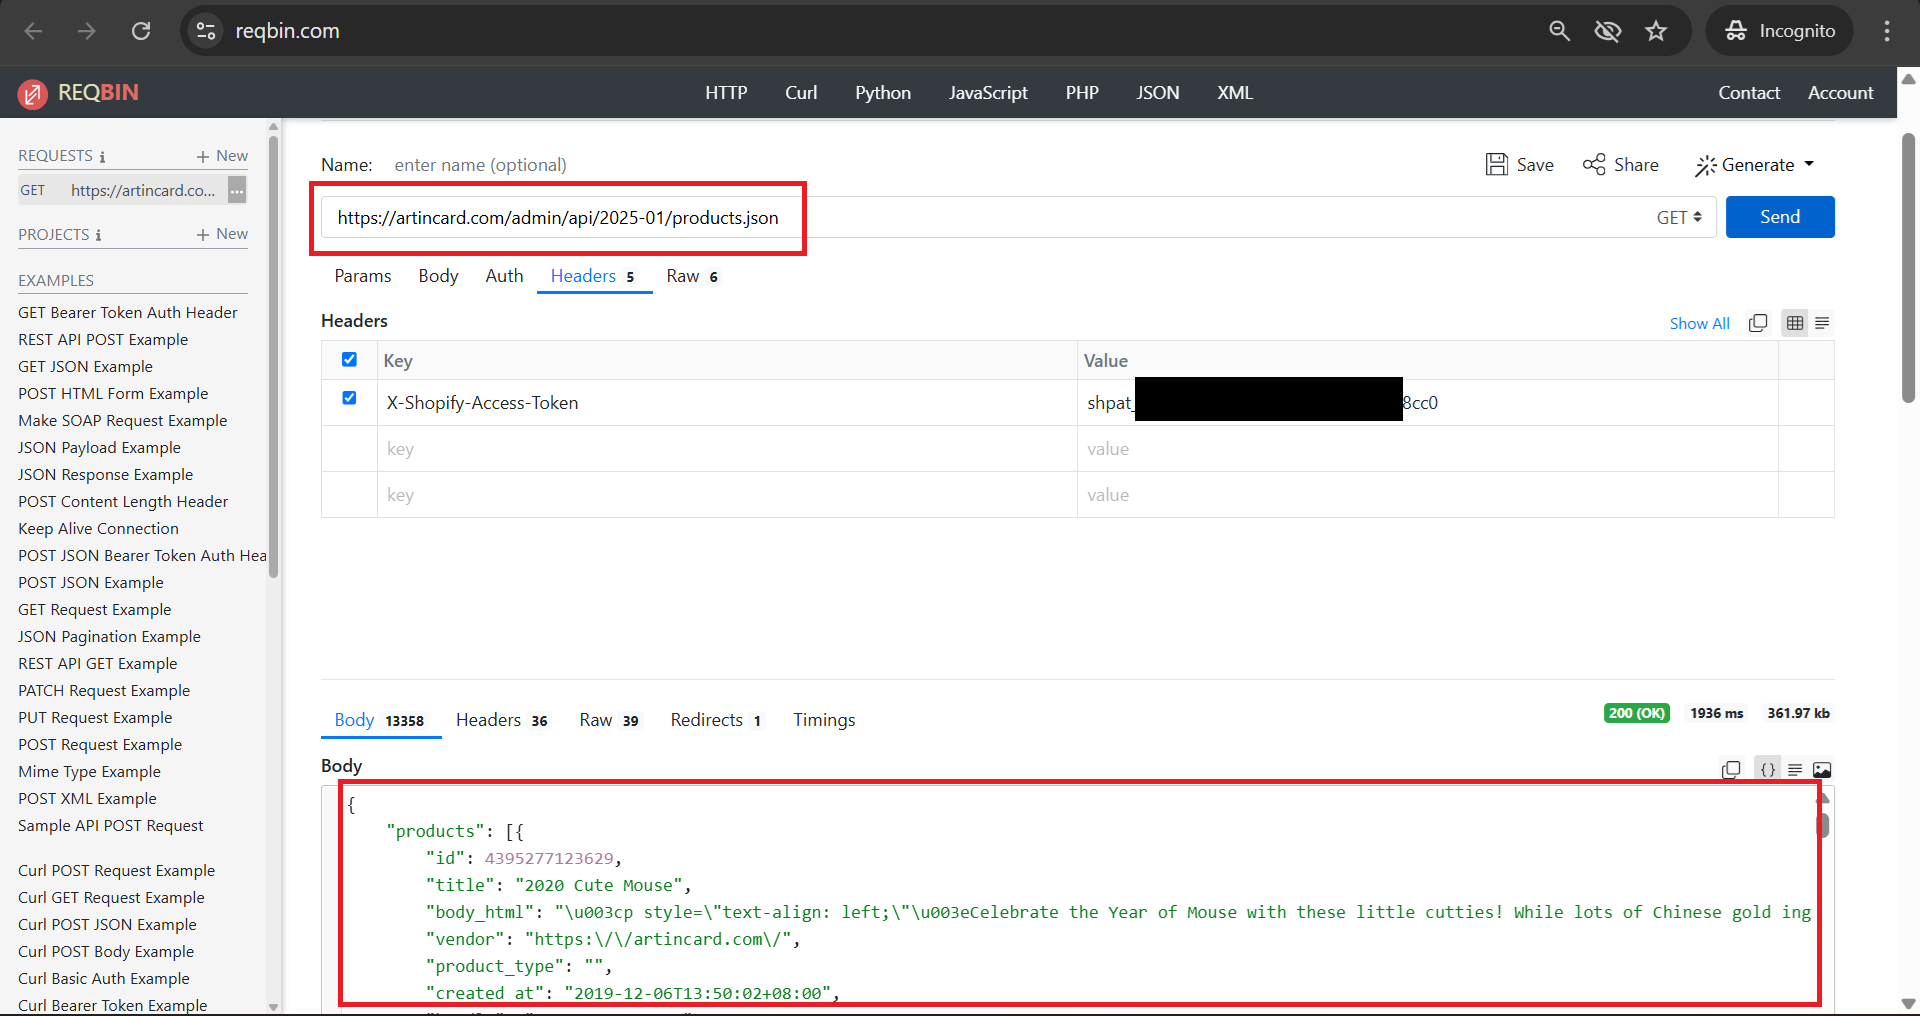Open the JavaScript menu
1920x1016 pixels.
[988, 93]
